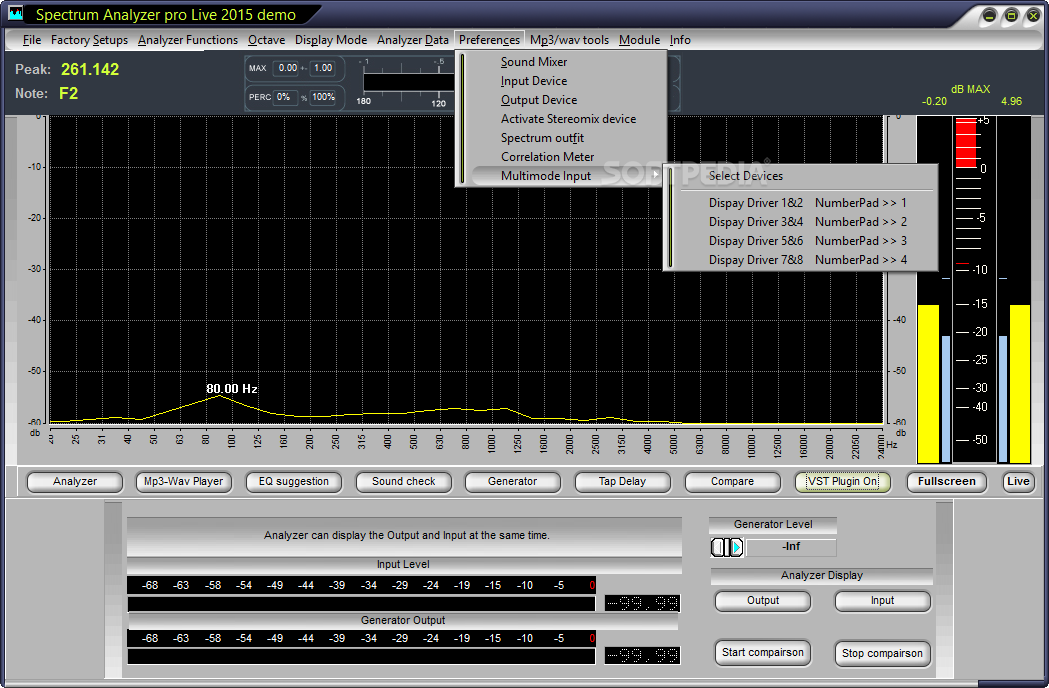This screenshot has height=688, width=1049.
Task: Select Dispay Driver 5&6 NumberPad 3
Action: pyautogui.click(x=807, y=241)
